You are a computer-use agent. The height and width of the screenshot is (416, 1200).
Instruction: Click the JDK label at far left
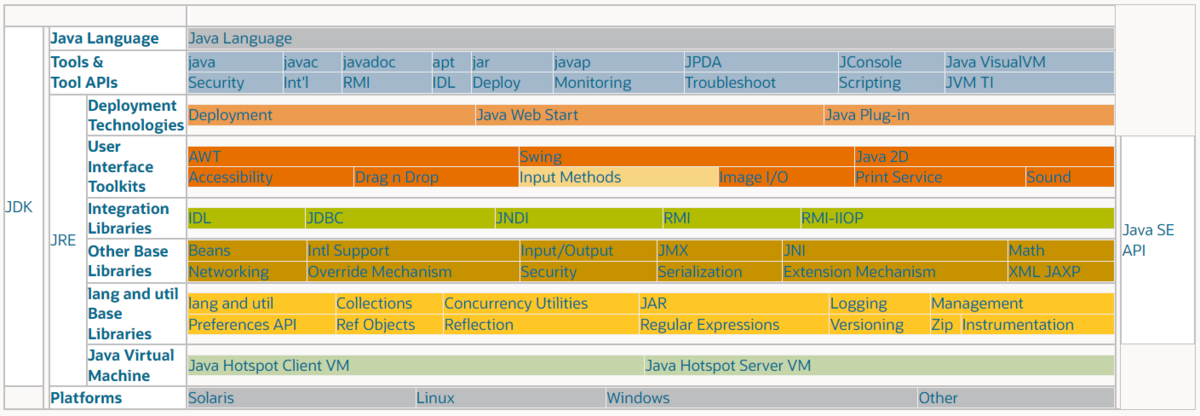[19, 207]
